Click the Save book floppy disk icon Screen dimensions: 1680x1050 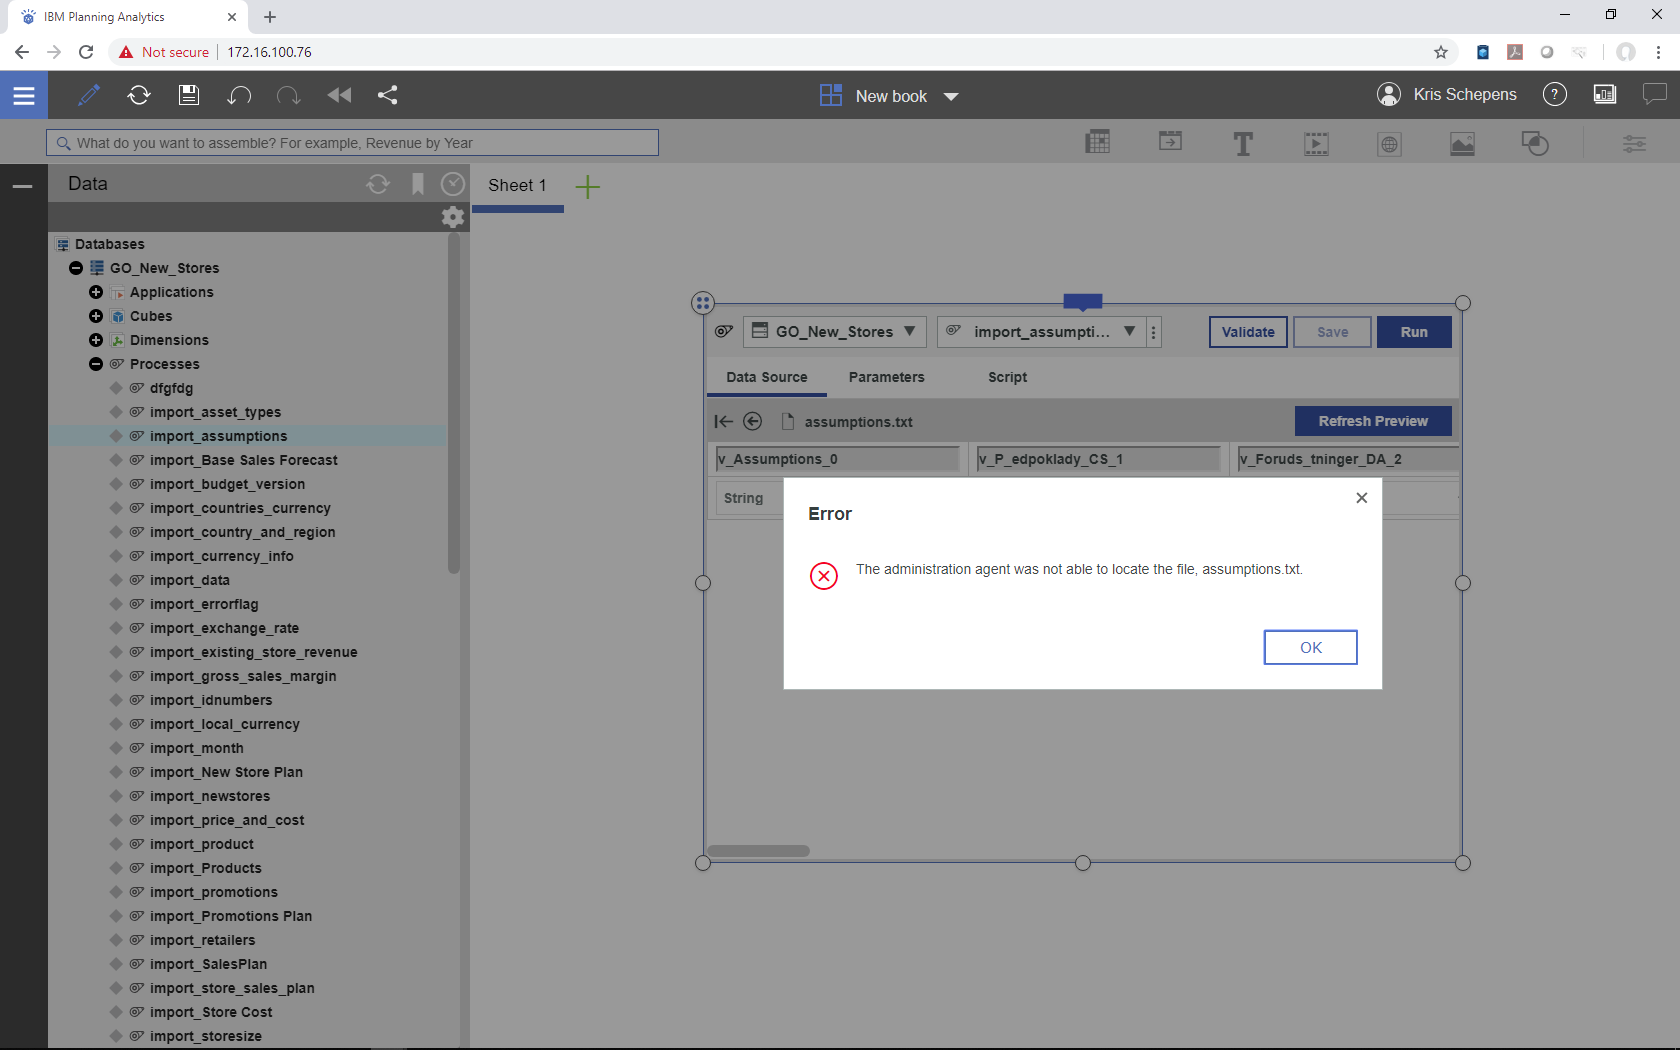[x=189, y=95]
